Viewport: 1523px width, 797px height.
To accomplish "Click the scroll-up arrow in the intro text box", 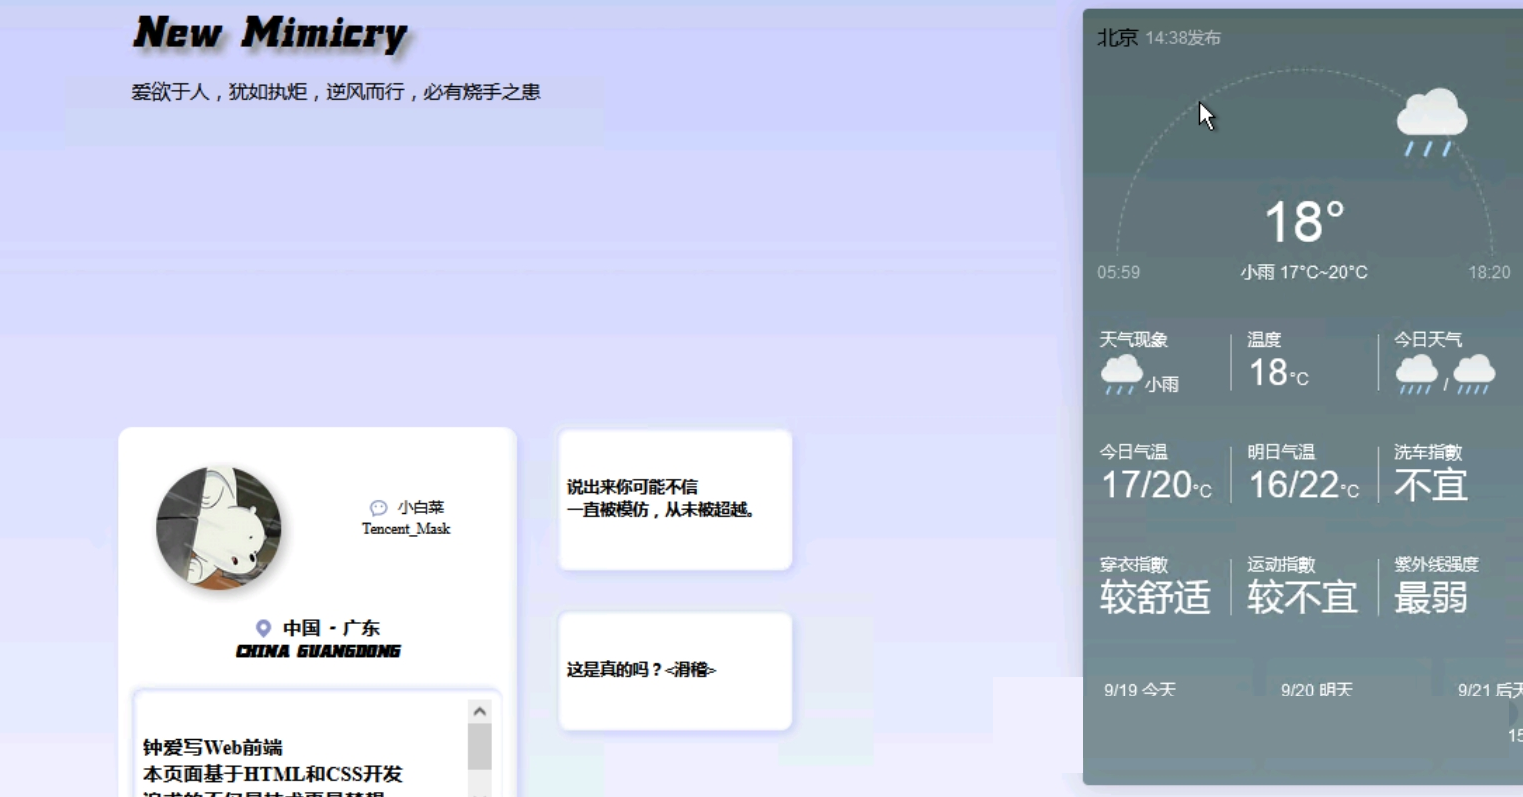I will click(479, 712).
